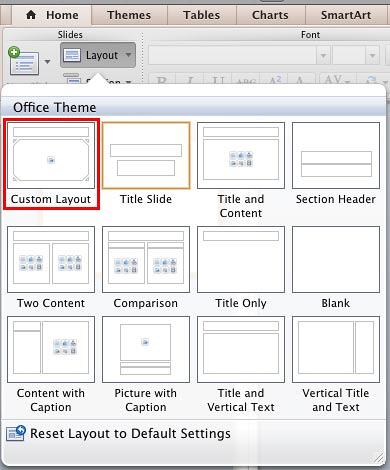The height and width of the screenshot is (470, 390).
Task: Switch to the Charts tab
Action: (270, 15)
